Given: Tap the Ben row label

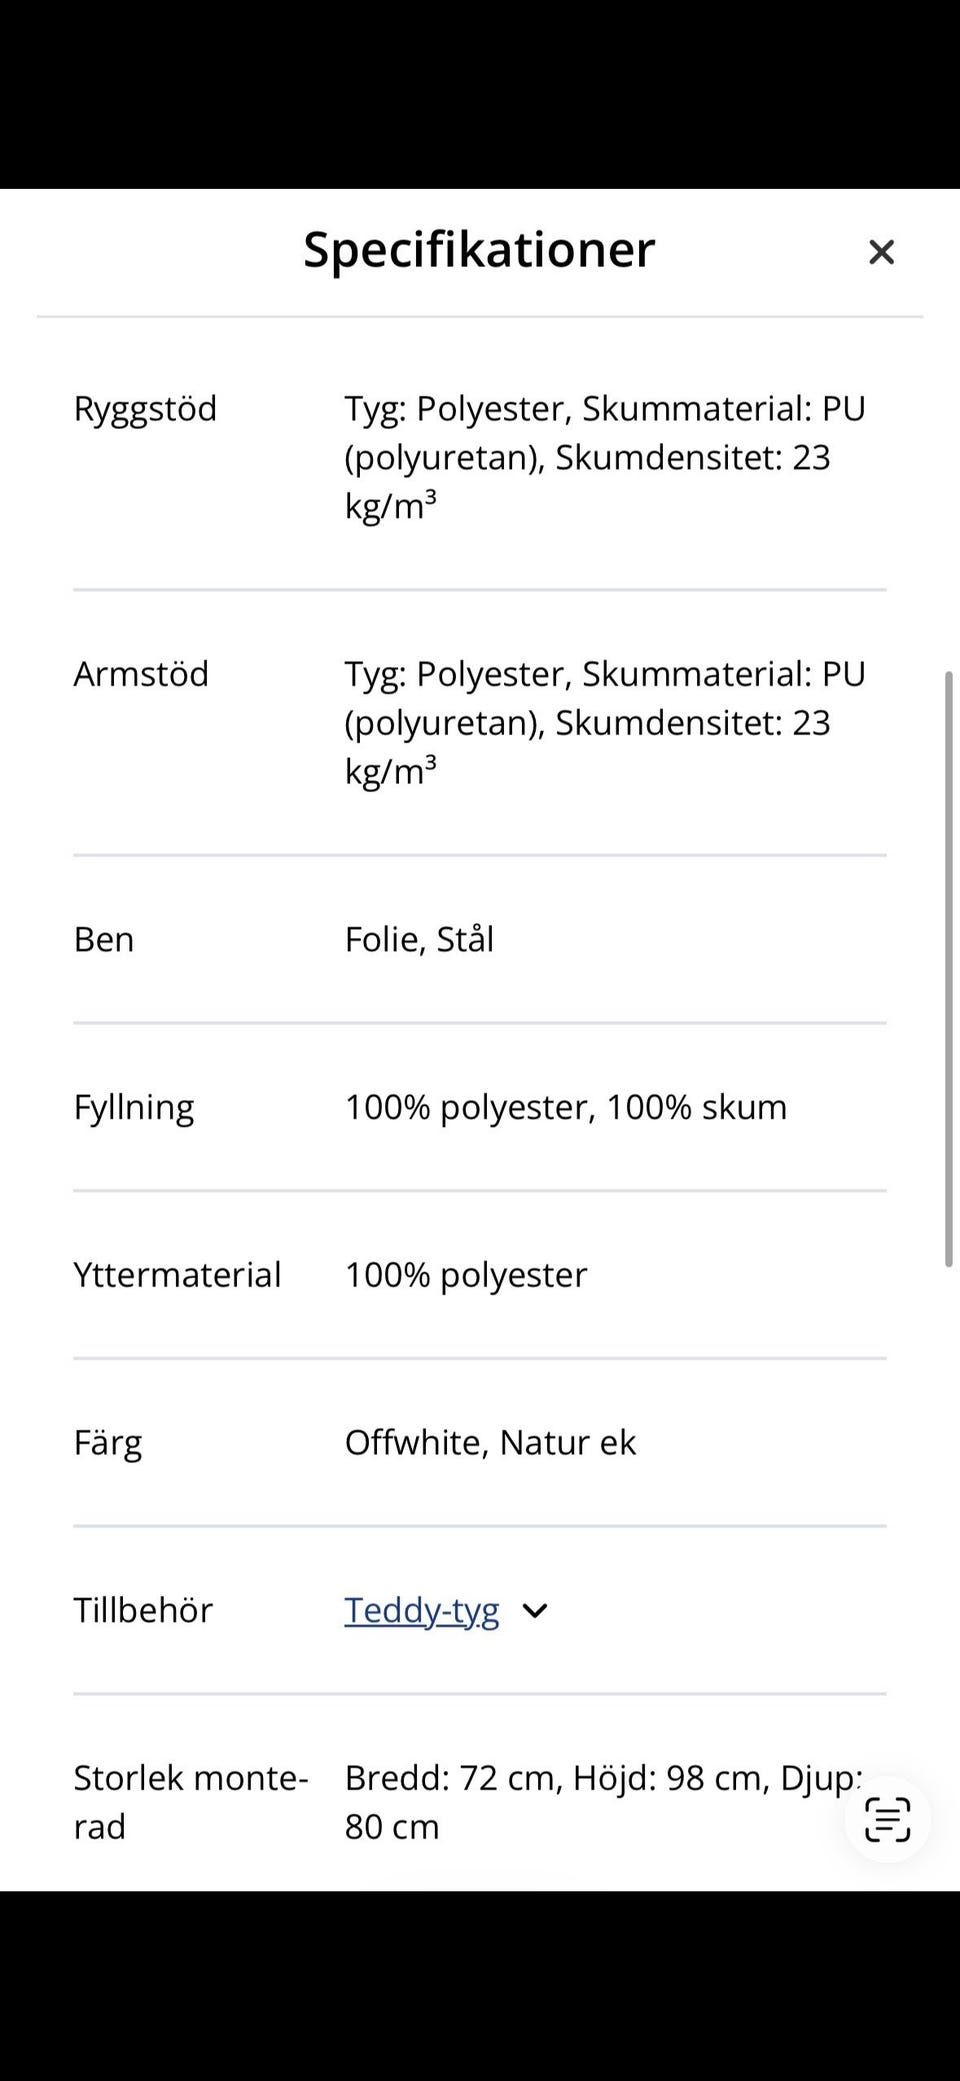Looking at the screenshot, I should (104, 940).
